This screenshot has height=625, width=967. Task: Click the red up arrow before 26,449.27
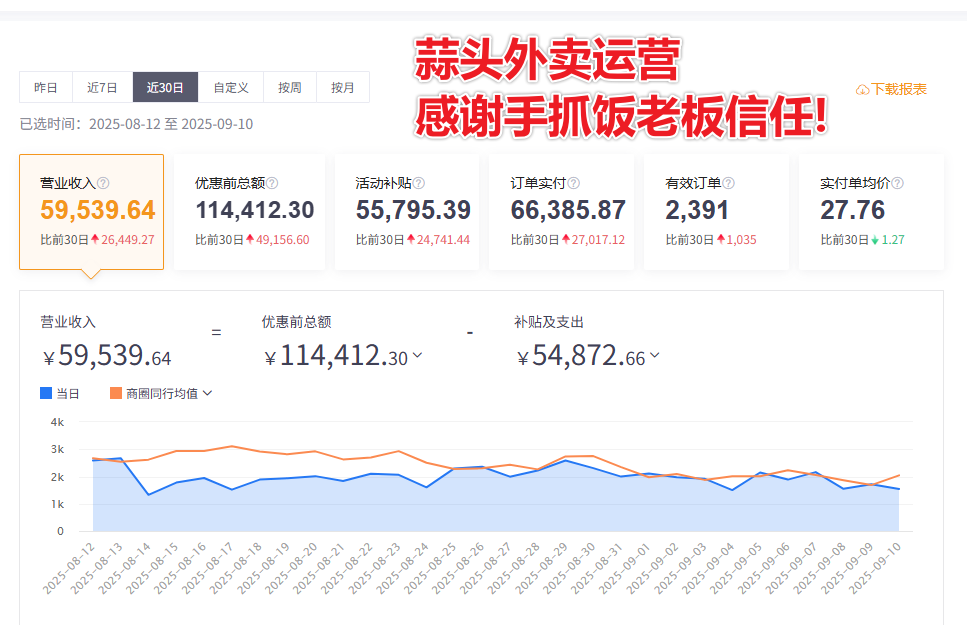coord(95,239)
